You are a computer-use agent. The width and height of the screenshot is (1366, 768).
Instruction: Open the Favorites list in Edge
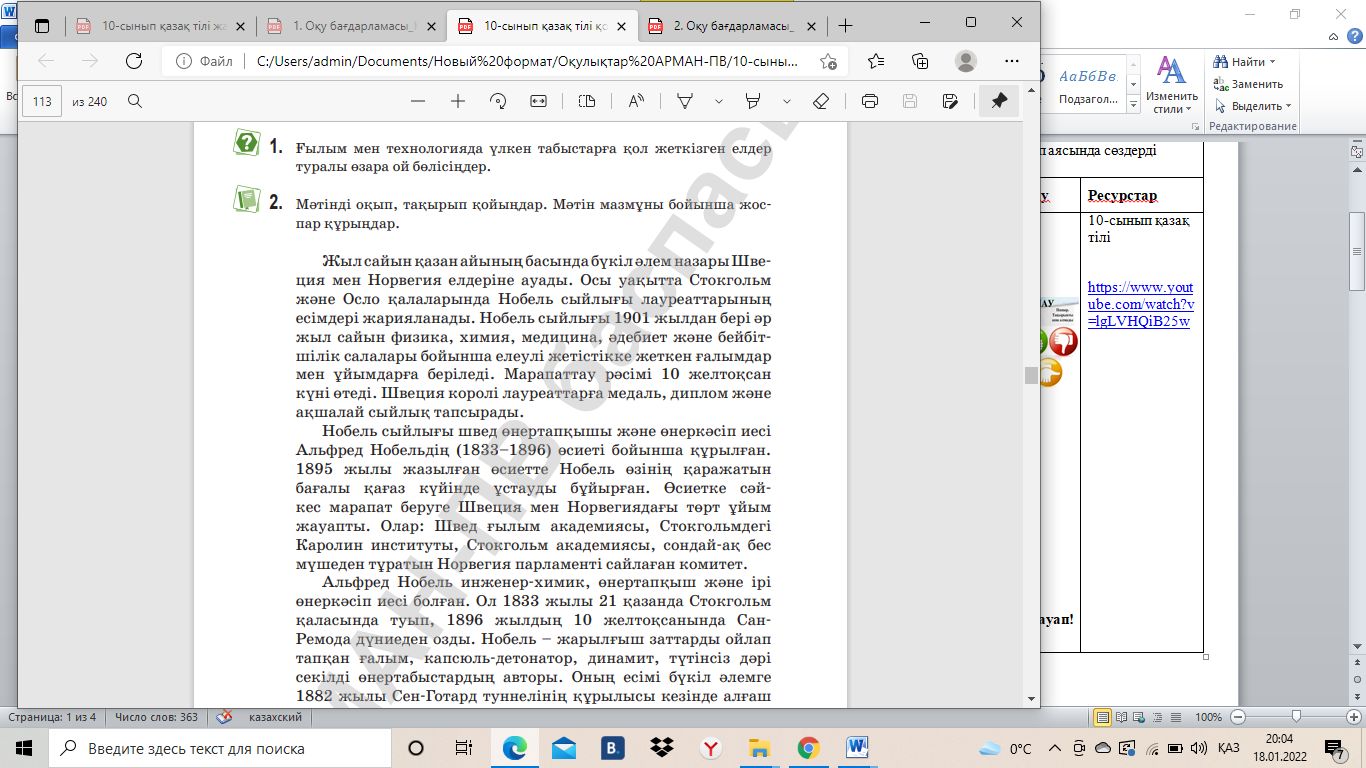(x=876, y=61)
